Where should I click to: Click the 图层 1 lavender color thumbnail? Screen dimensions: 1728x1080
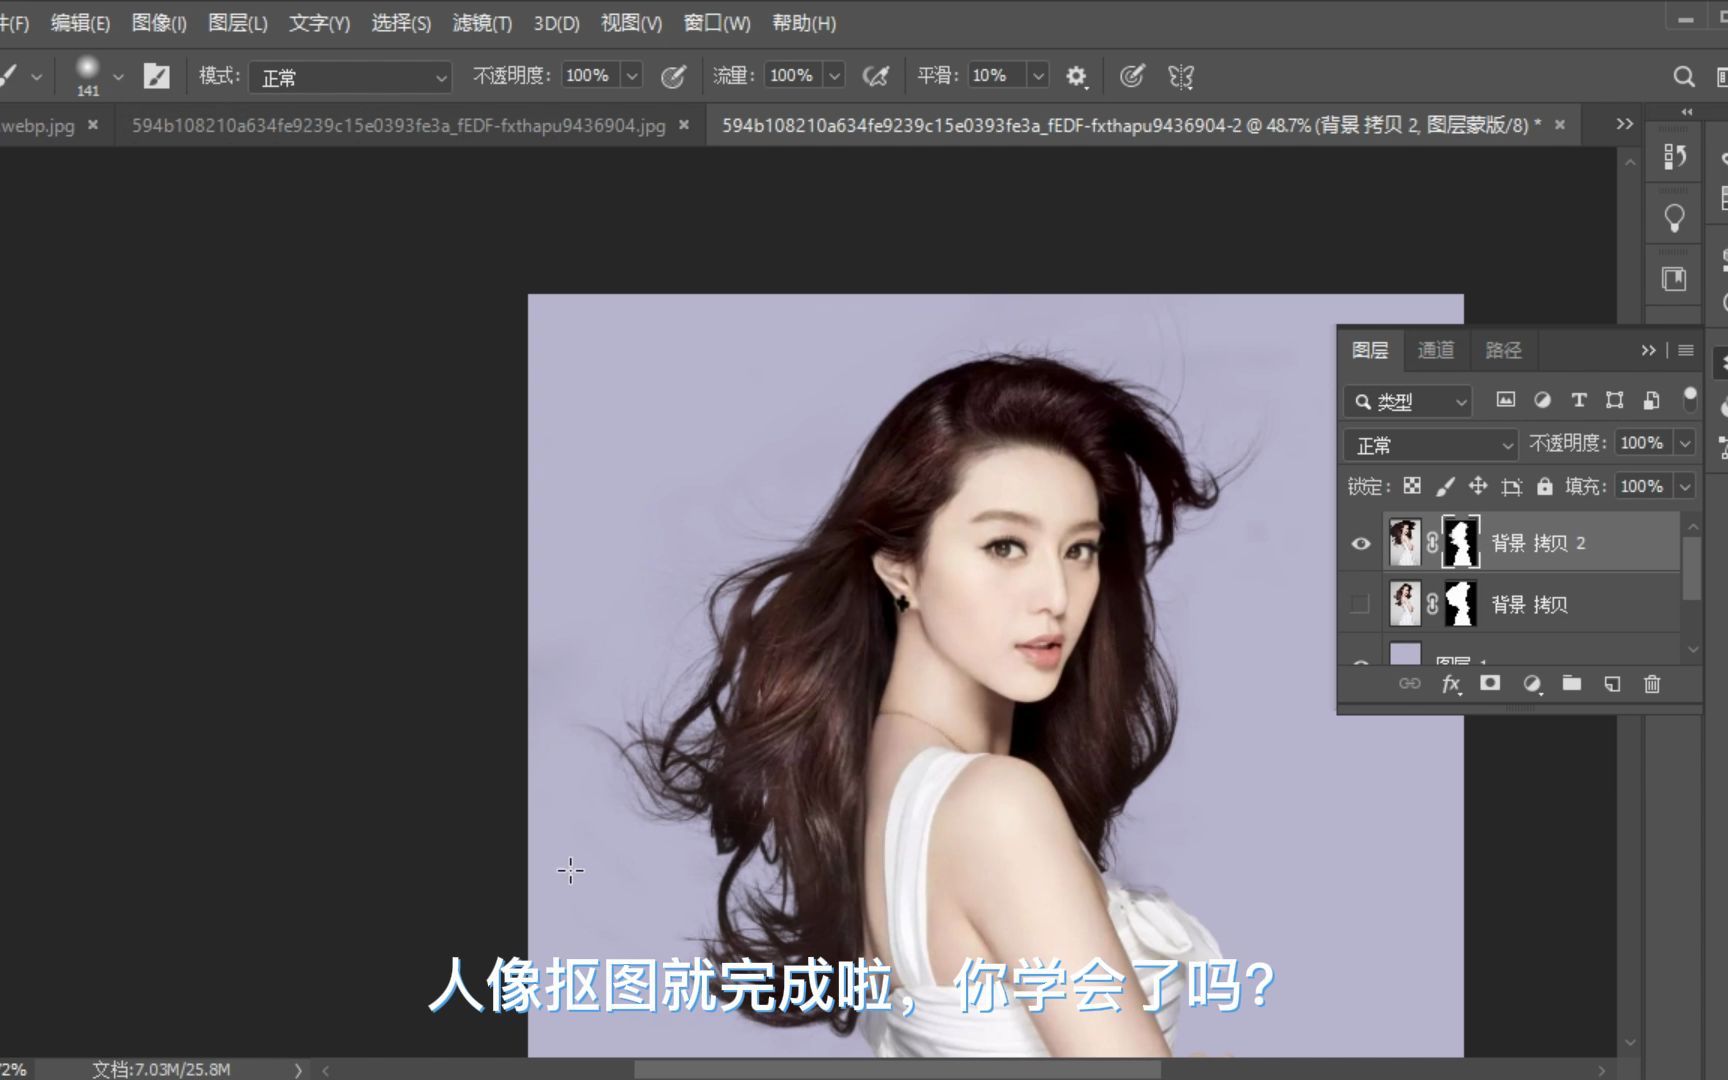1406,654
